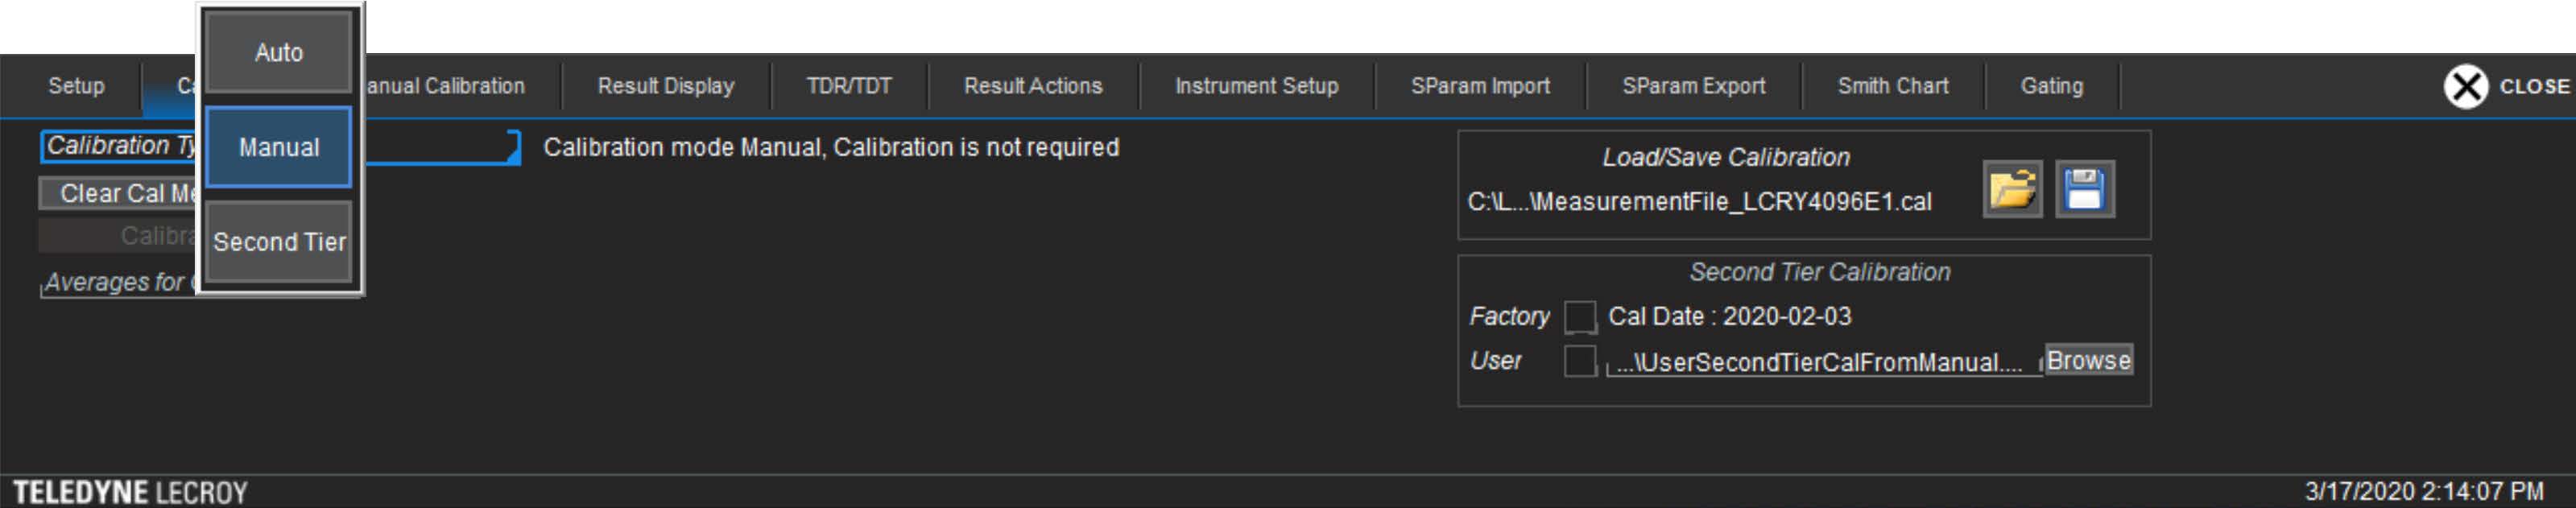Enable the User second tier checkbox
Viewport: 2576px width, 508px height.
point(1579,361)
